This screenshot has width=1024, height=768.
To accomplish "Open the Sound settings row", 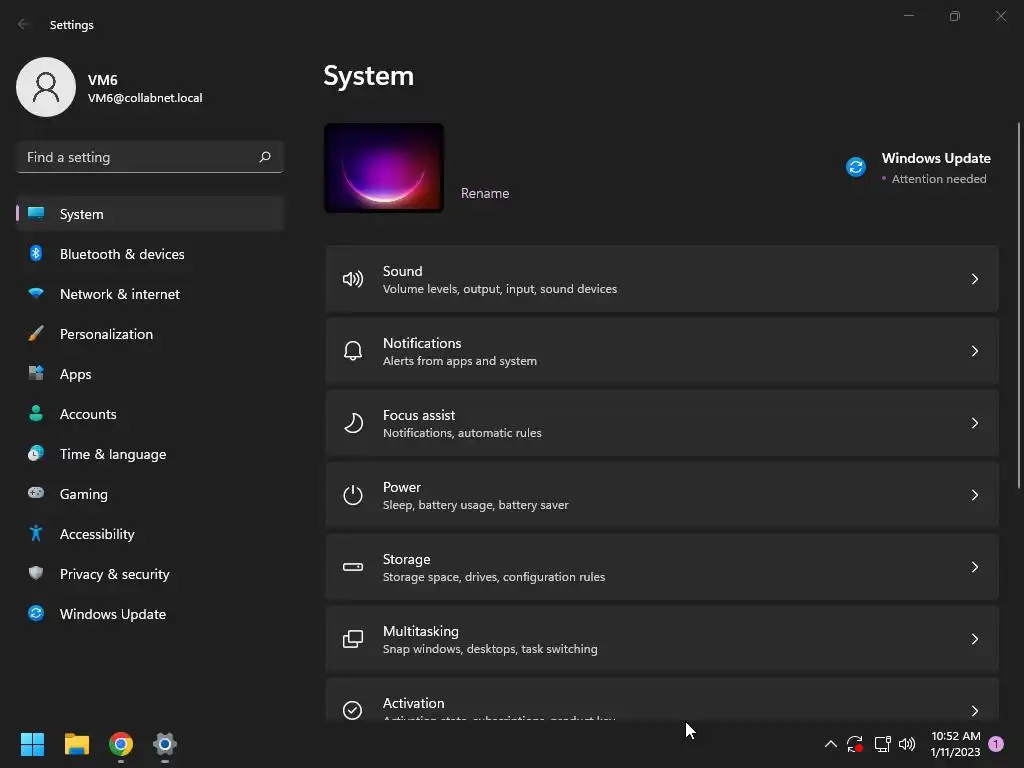I will [662, 280].
